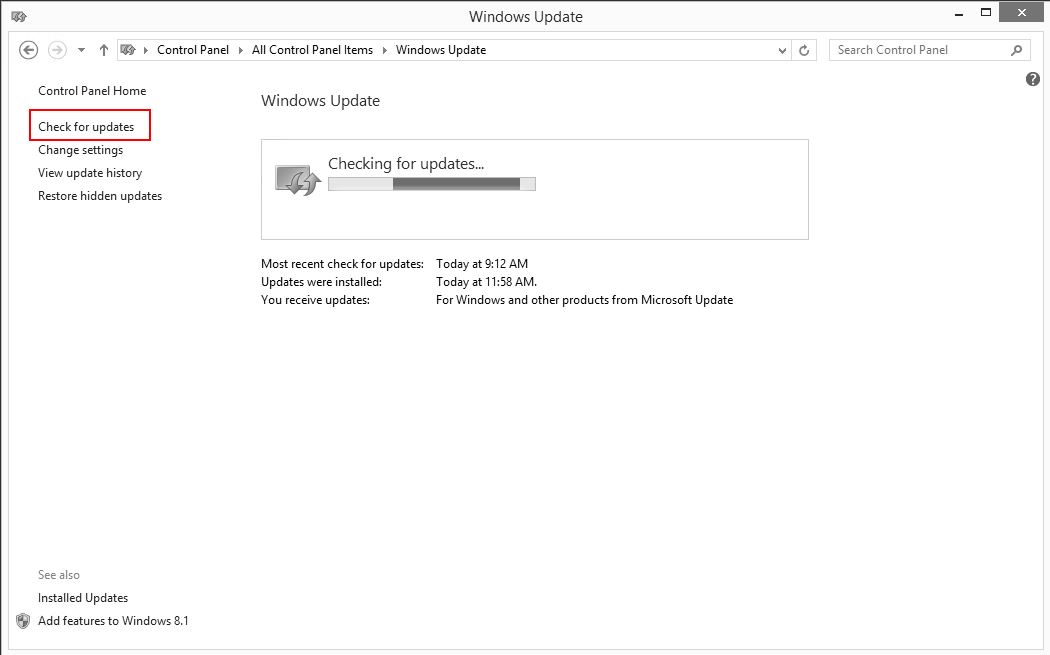The width and height of the screenshot is (1050, 655).
Task: Focus the Search Control Panel field
Action: coord(929,50)
